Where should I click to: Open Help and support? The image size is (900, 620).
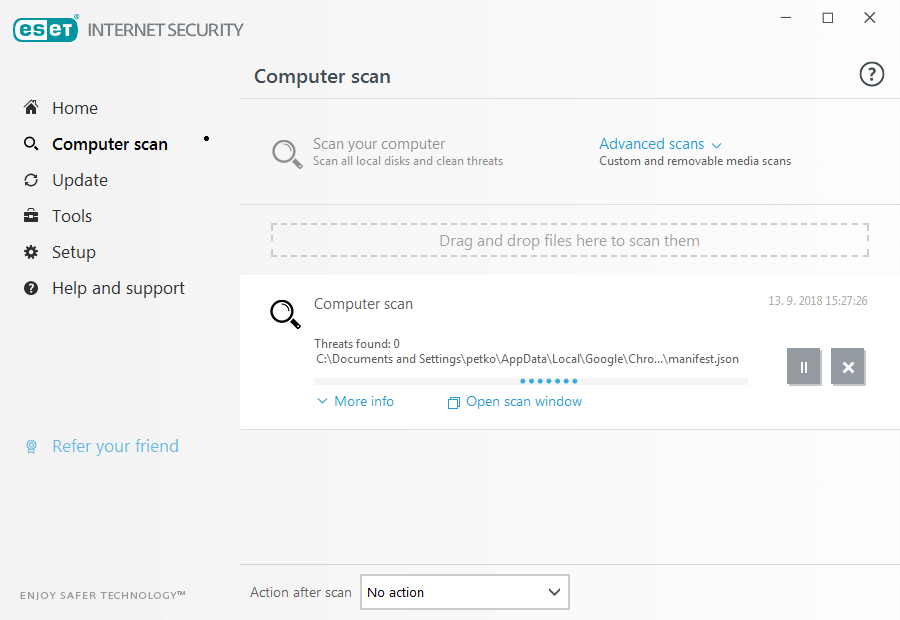118,288
